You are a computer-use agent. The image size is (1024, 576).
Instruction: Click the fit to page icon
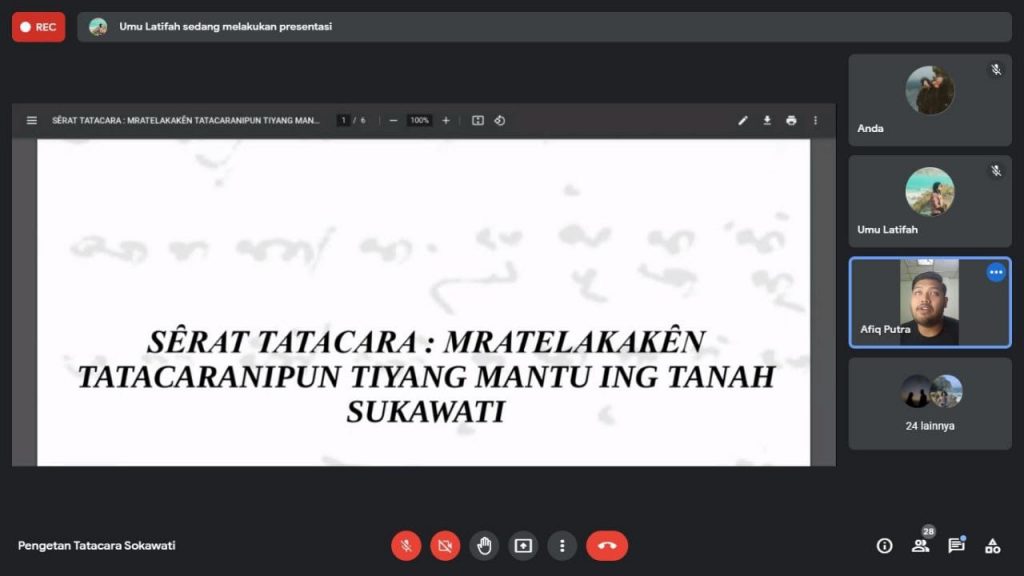coord(478,120)
